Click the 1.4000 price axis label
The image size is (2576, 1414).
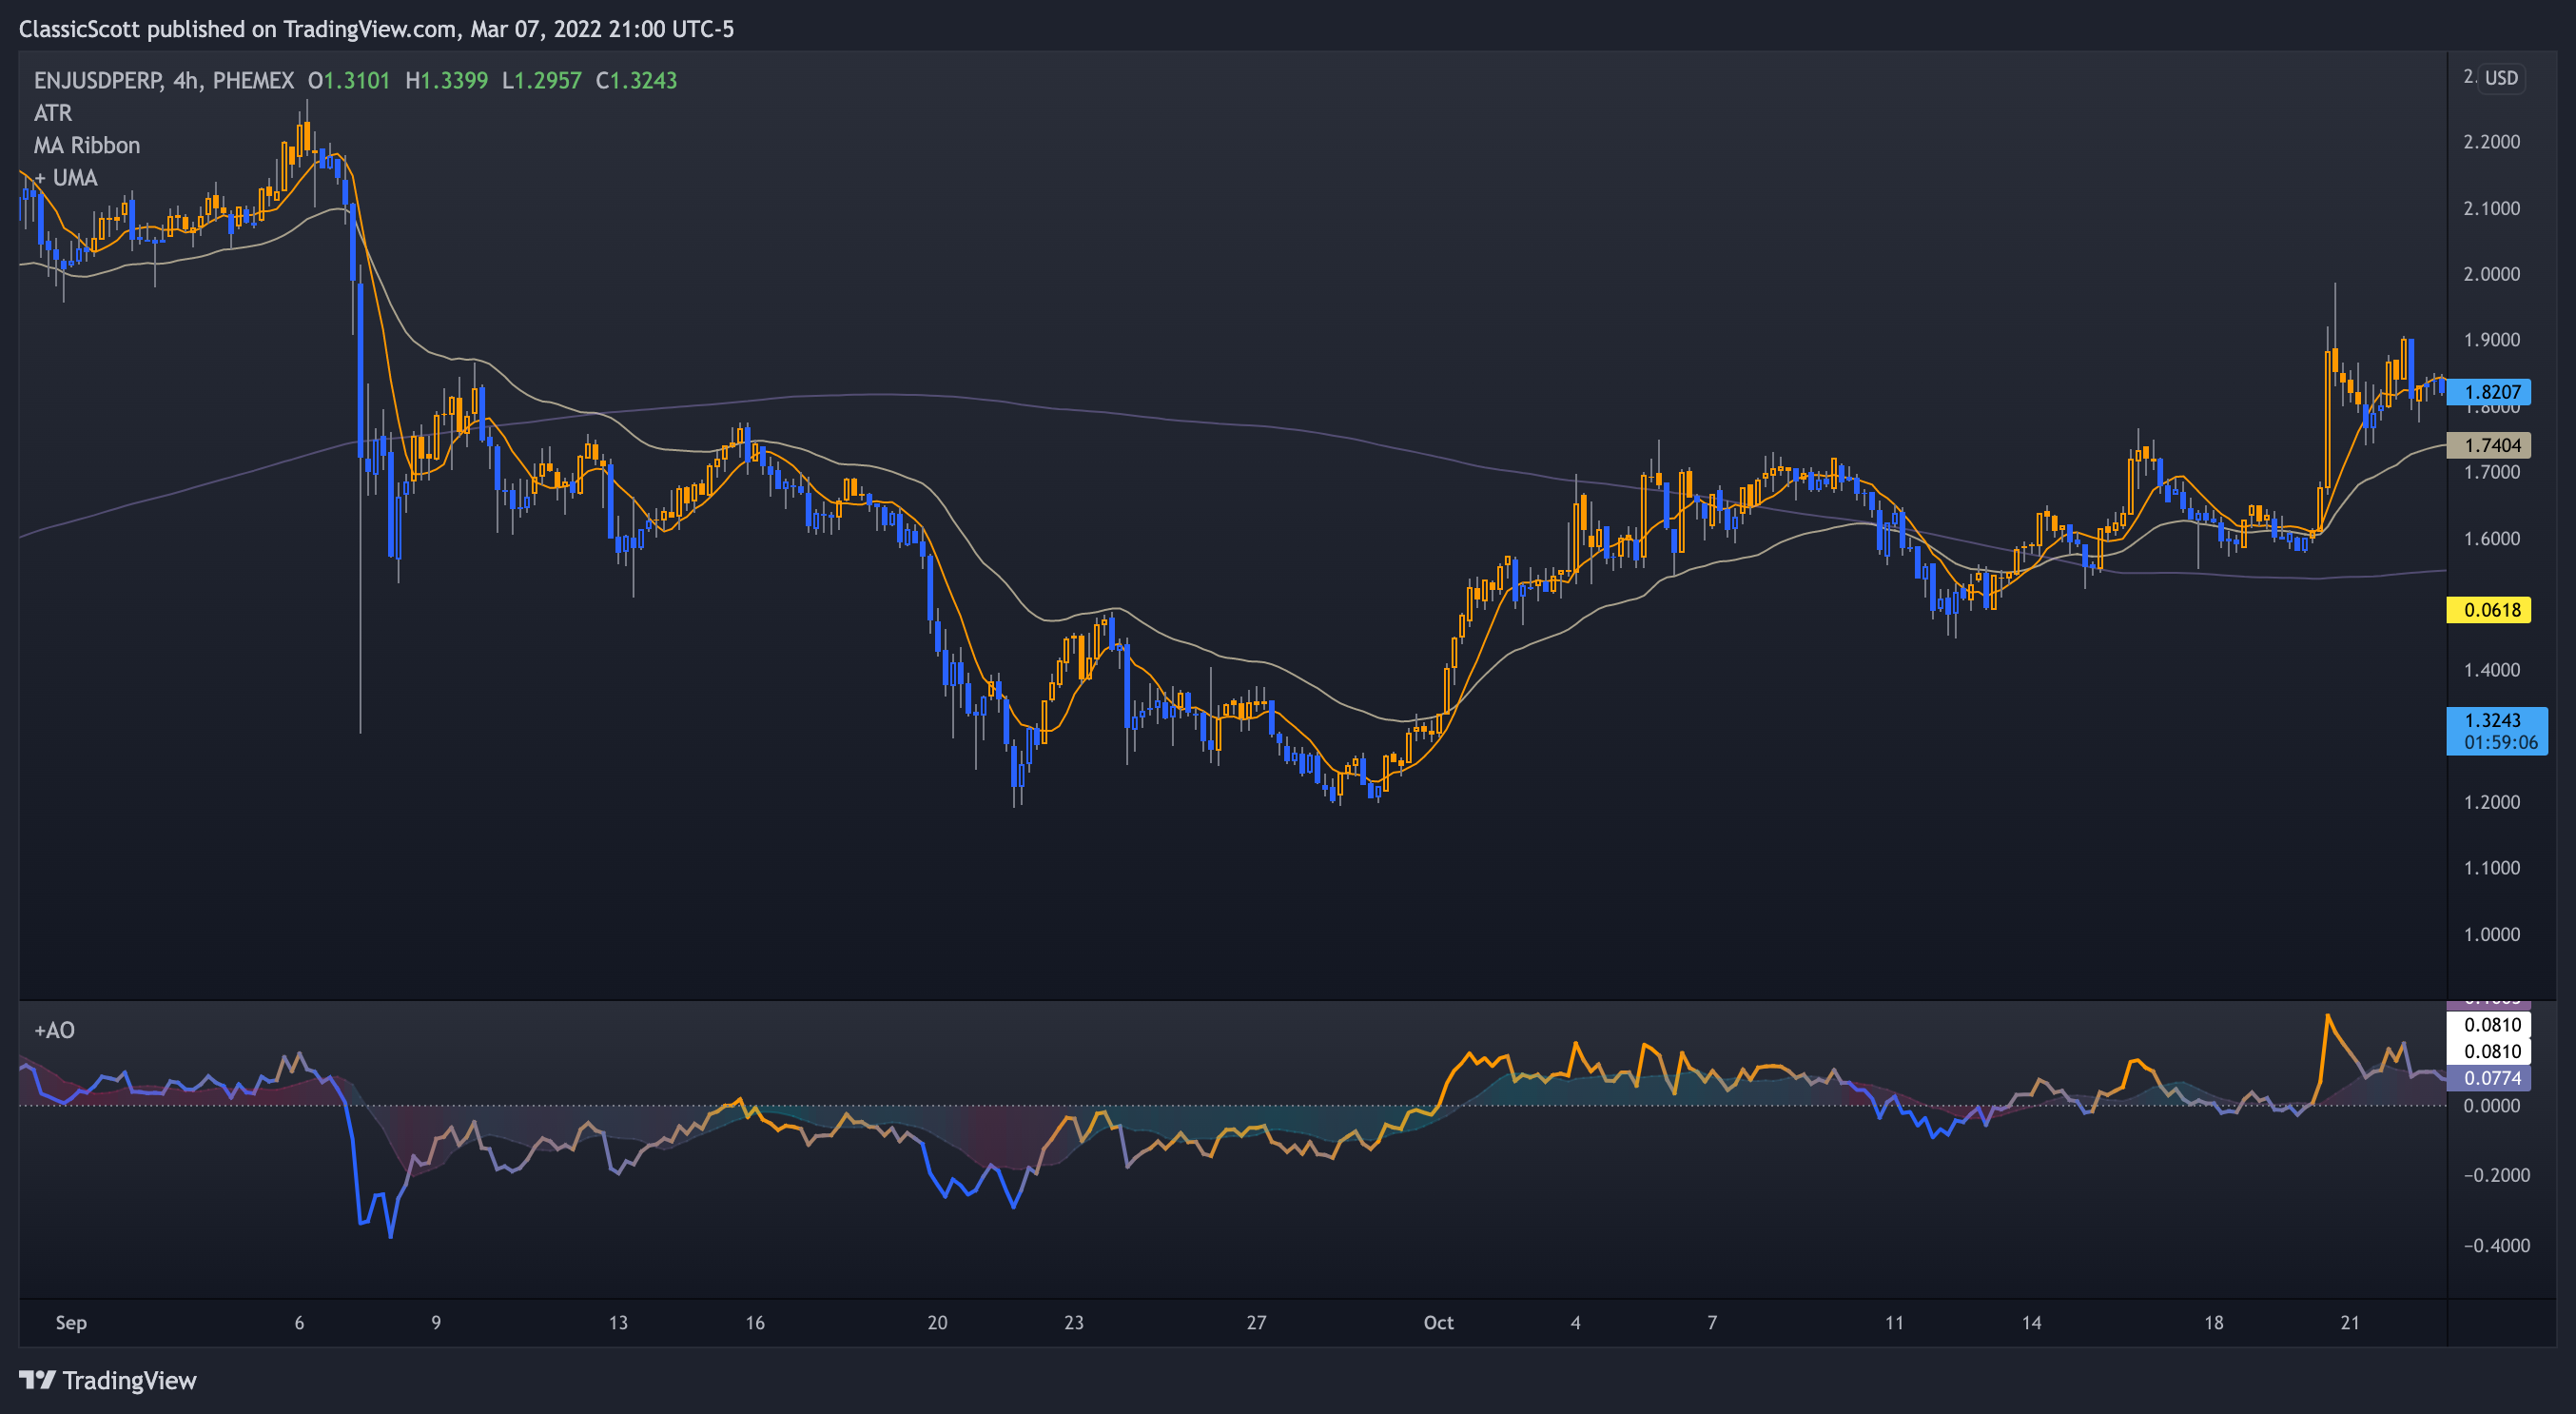[x=2491, y=670]
